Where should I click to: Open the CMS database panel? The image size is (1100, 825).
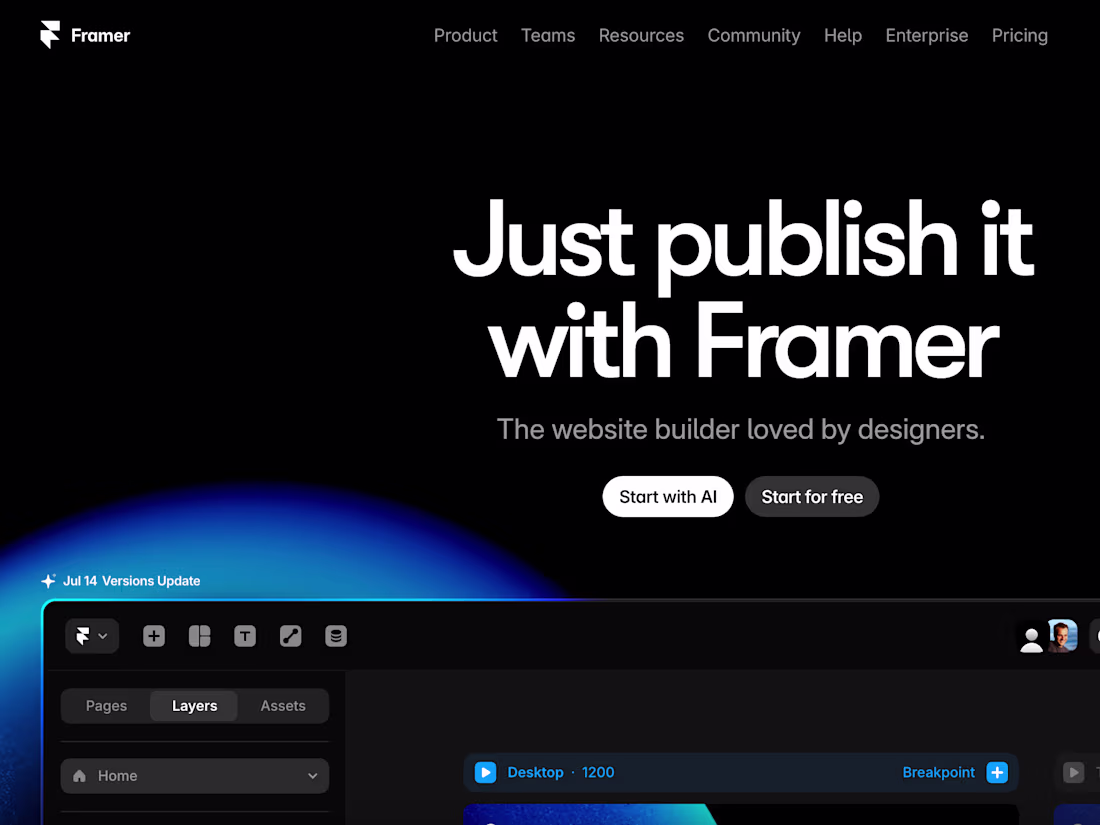(335, 636)
